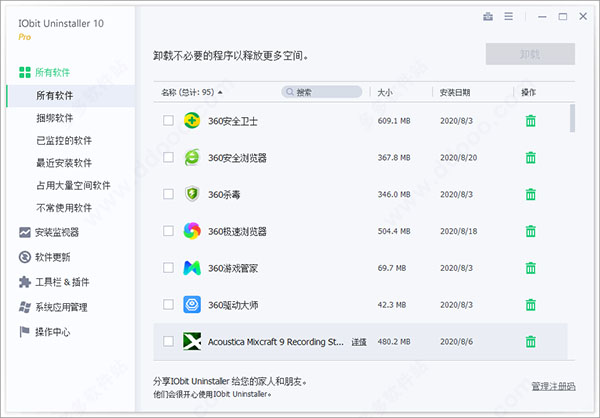Click the 软件更新 refresh icon
Image resolution: width=600 pixels, height=418 pixels.
pos(24,257)
